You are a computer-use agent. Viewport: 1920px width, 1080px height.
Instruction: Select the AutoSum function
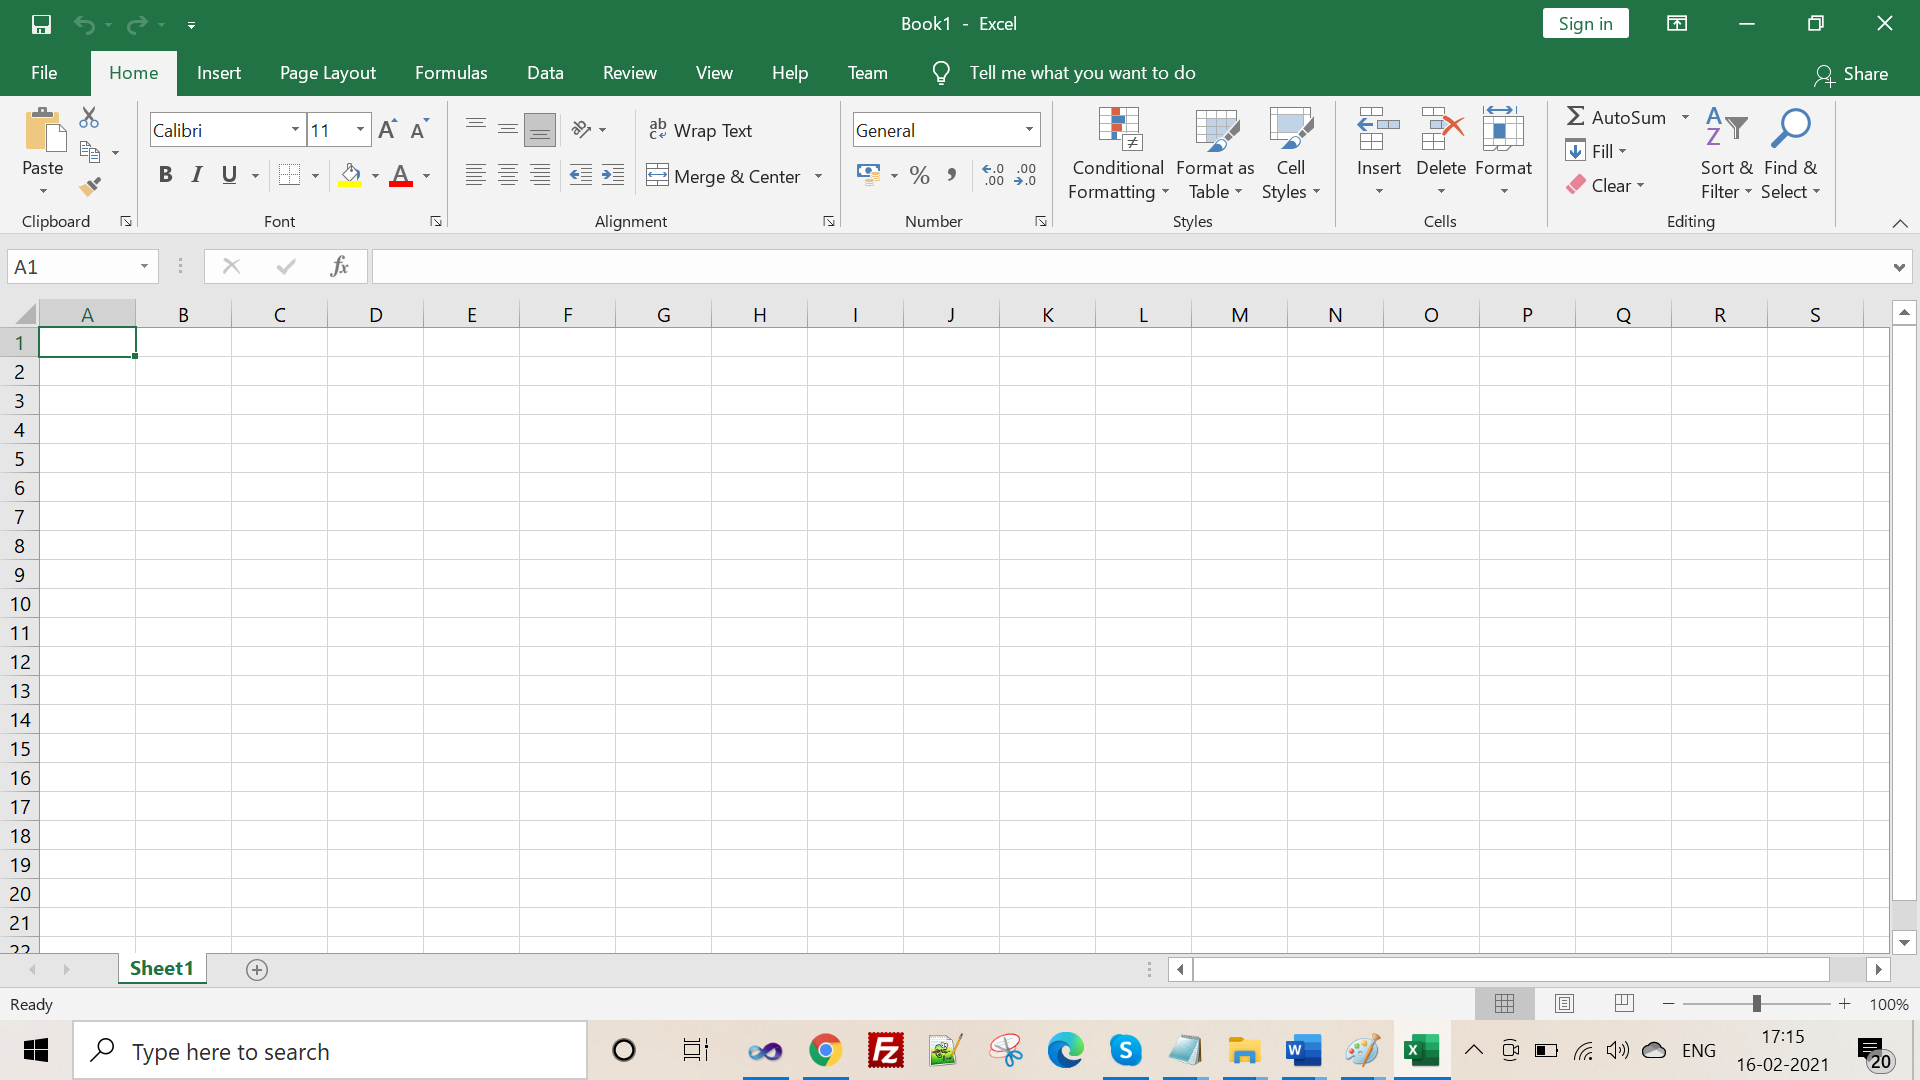coord(1615,116)
